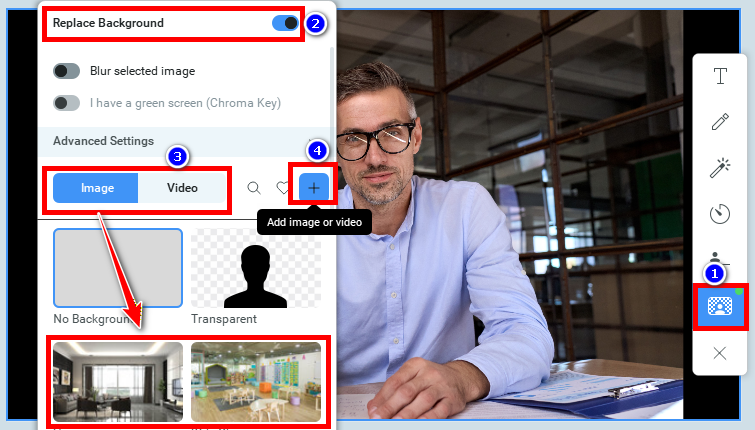Toggle the green screen Chroma Key switch
The height and width of the screenshot is (430, 755).
pos(67,102)
